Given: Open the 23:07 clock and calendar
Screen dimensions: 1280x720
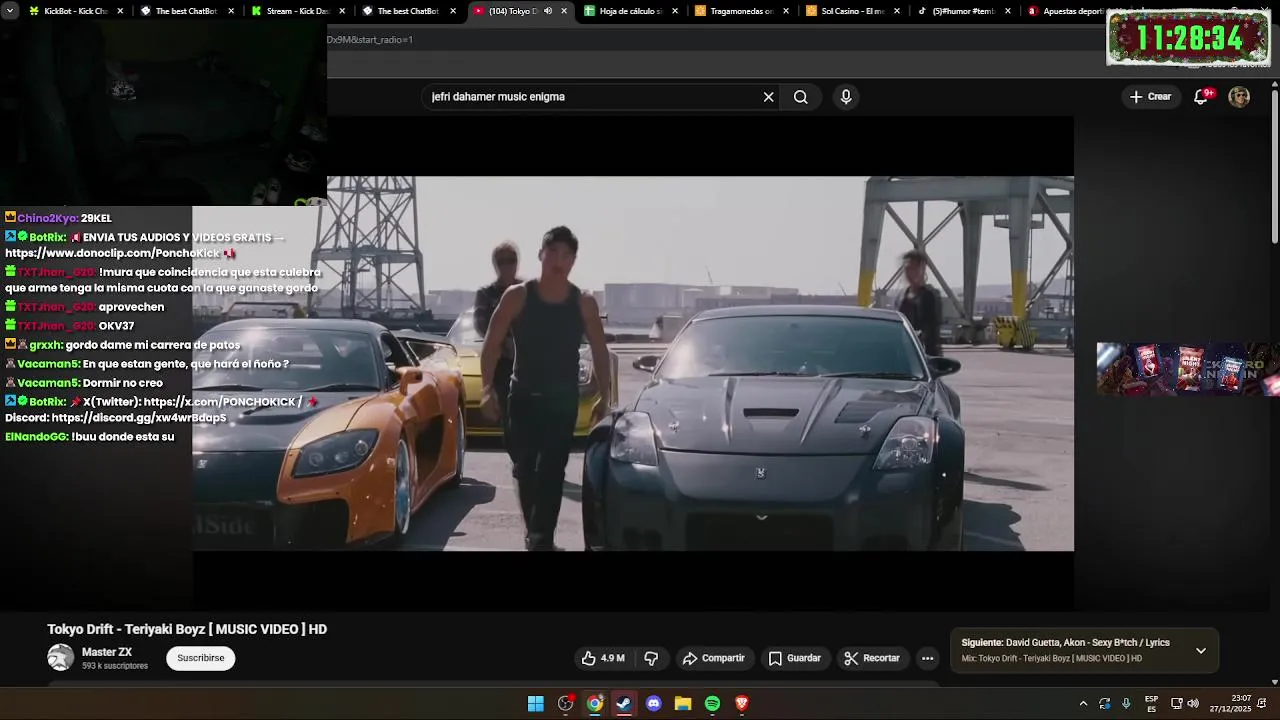Looking at the screenshot, I should pos(1230,704).
